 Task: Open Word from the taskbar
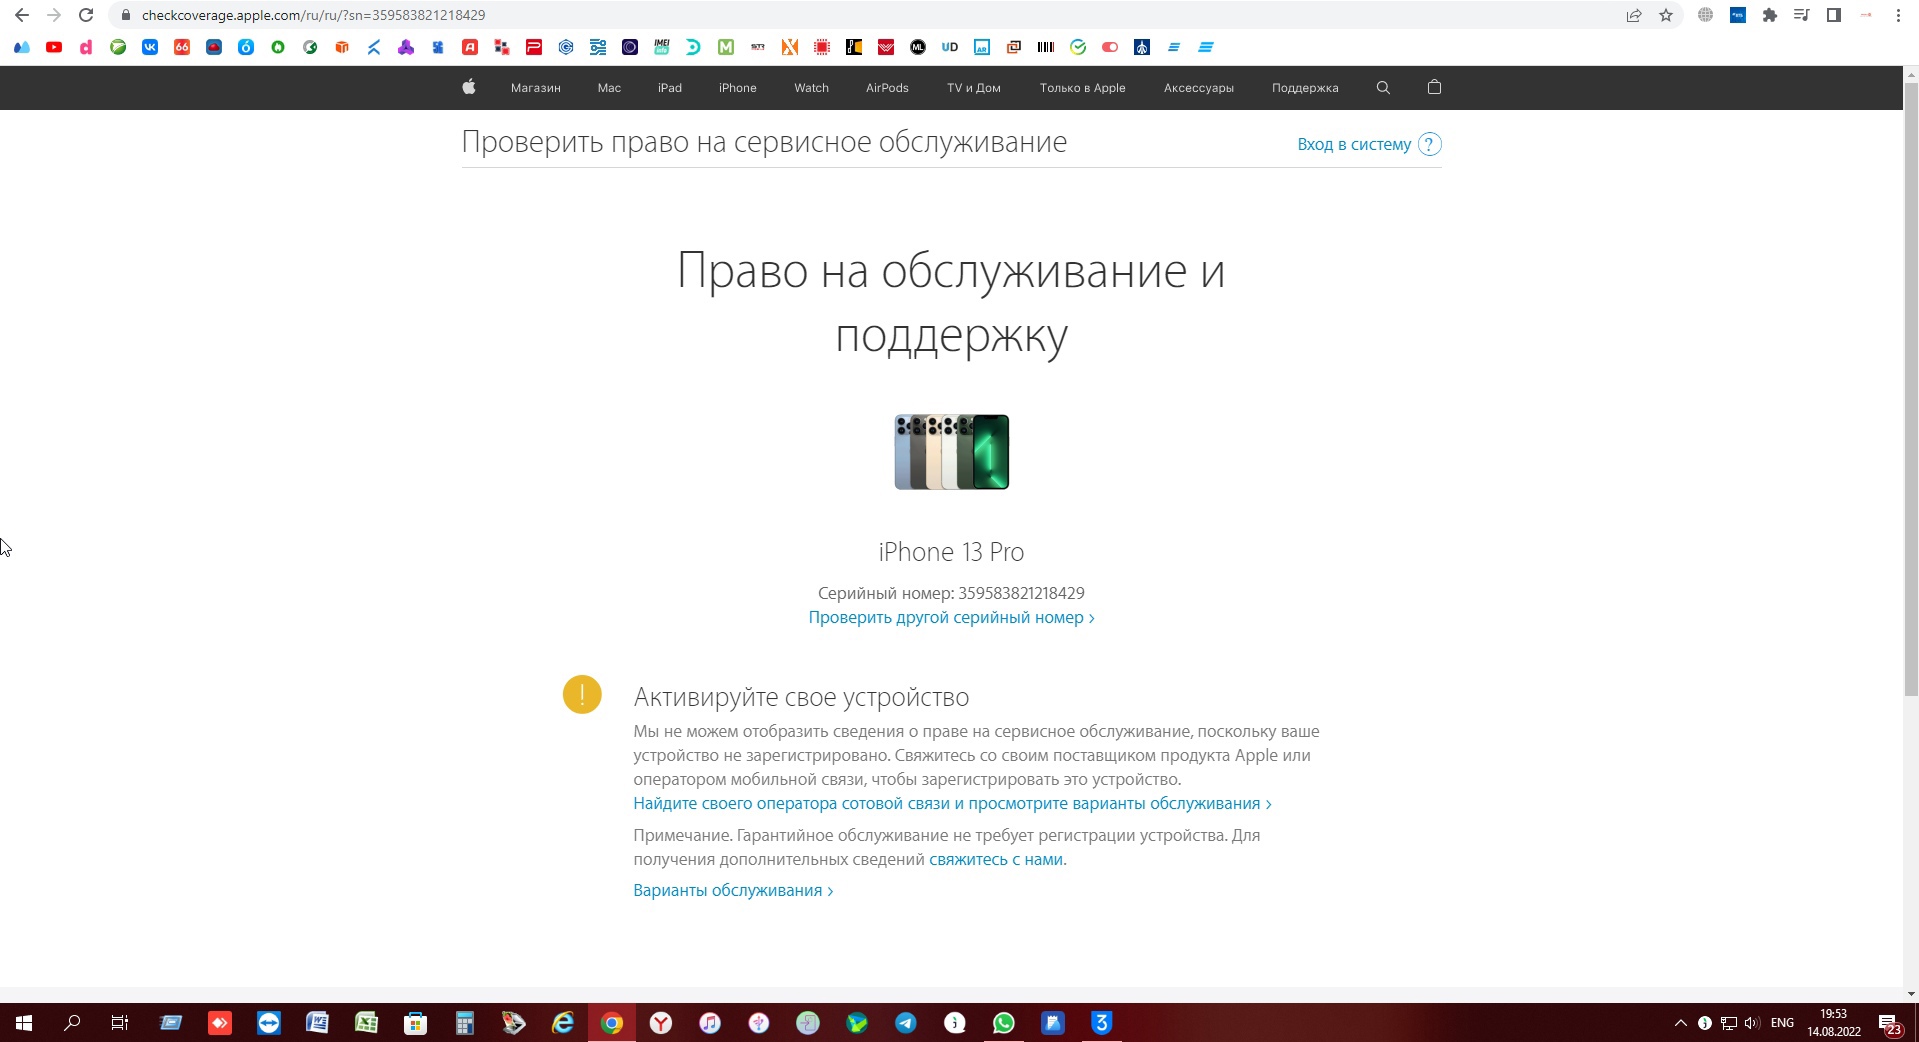pos(317,1023)
